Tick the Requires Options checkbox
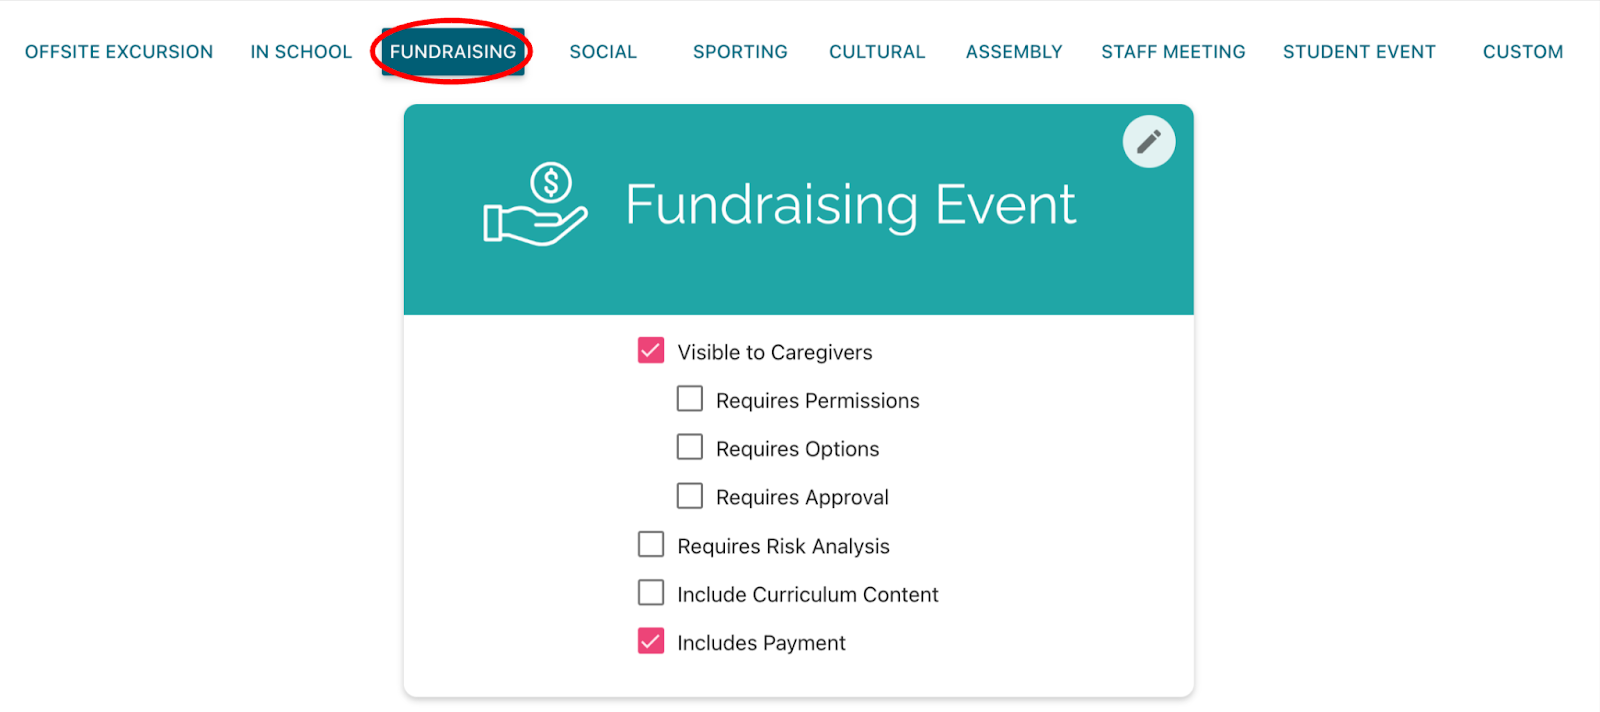This screenshot has height=712, width=1600. tap(690, 447)
